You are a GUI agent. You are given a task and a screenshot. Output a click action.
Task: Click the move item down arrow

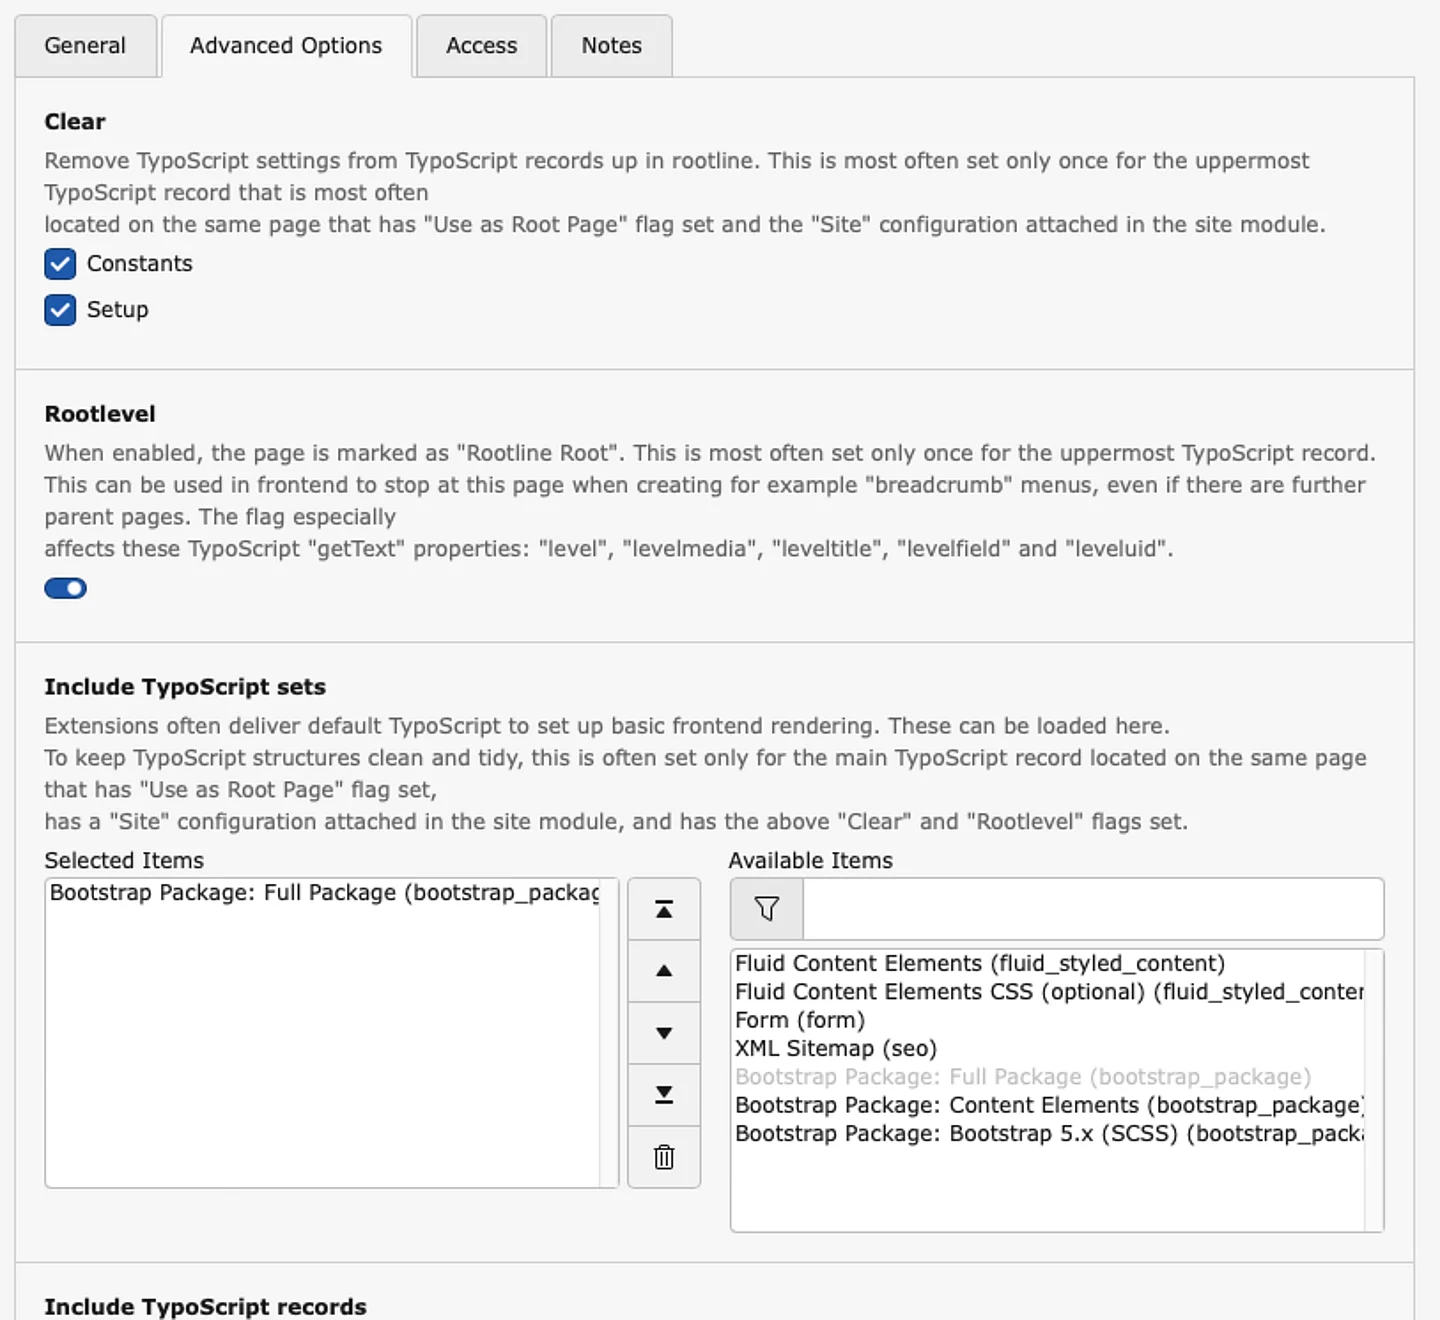point(663,1033)
